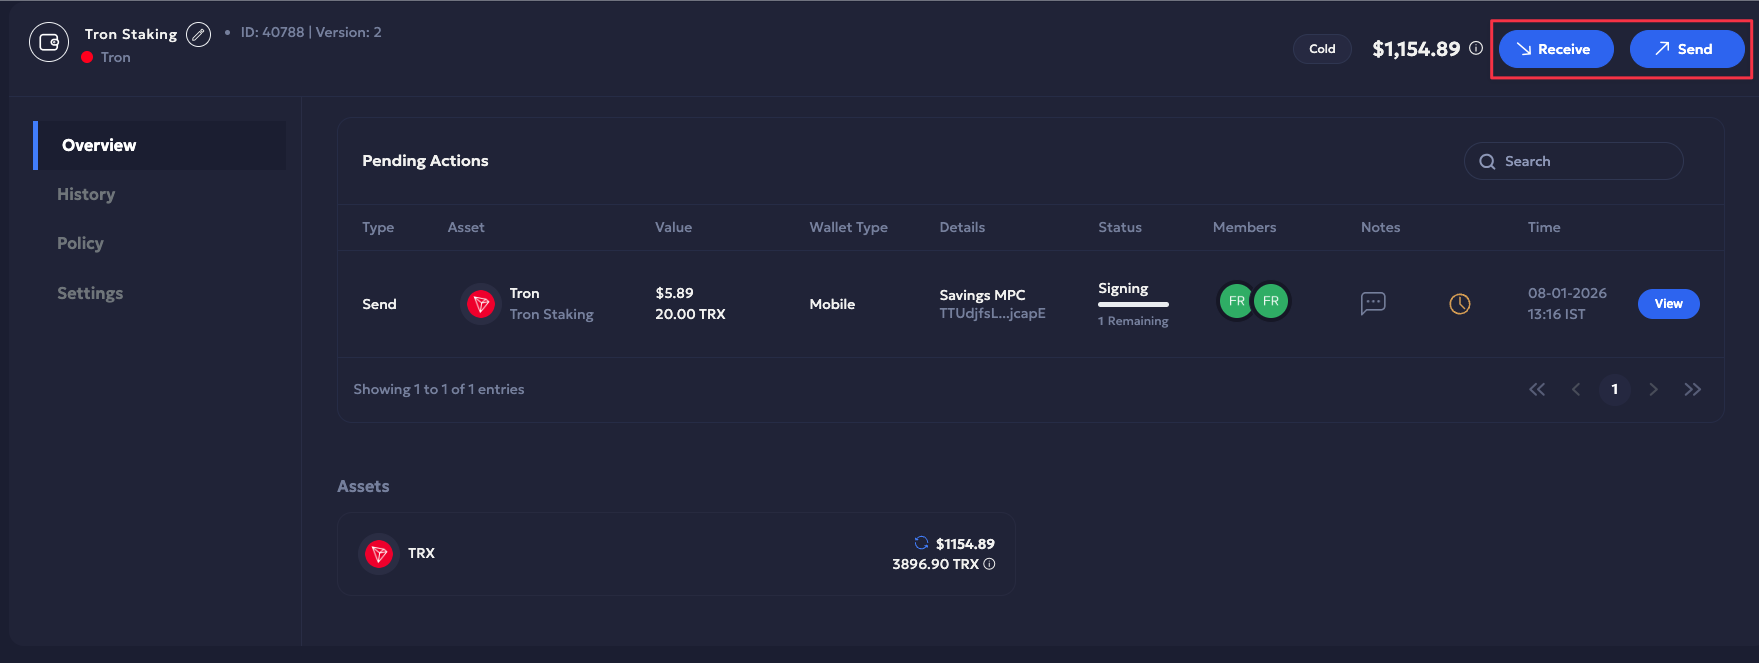This screenshot has height=663, width=1759.
Task: Focus the Pending Actions search field
Action: click(x=1573, y=161)
